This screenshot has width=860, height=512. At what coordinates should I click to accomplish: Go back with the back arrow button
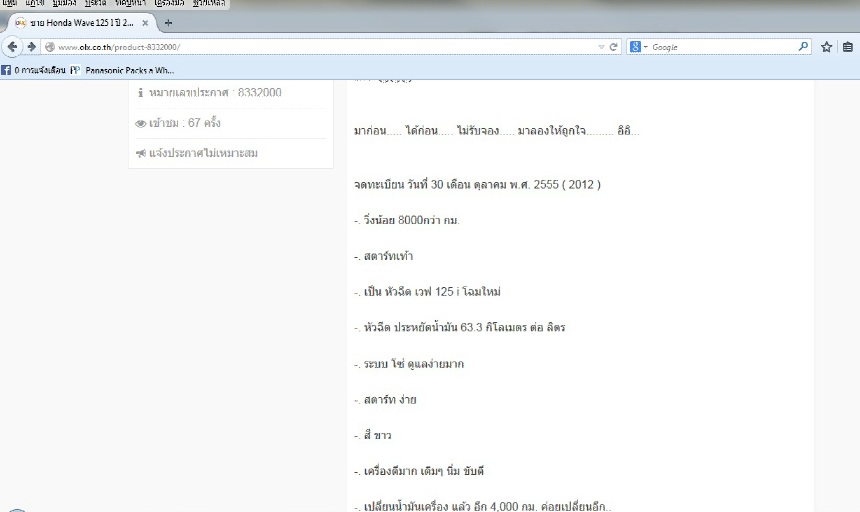[x=12, y=47]
